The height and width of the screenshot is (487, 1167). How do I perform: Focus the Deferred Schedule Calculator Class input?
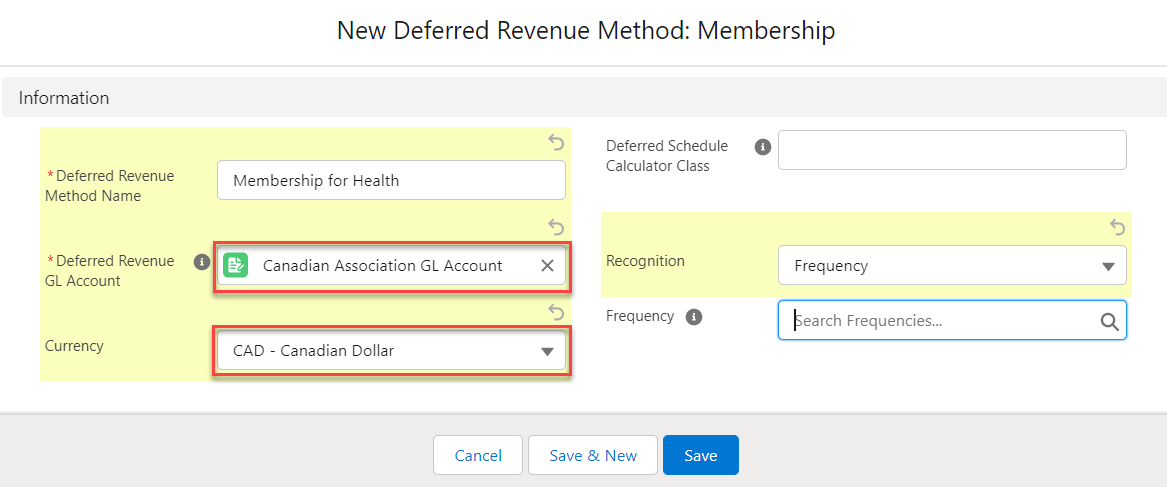[952, 150]
